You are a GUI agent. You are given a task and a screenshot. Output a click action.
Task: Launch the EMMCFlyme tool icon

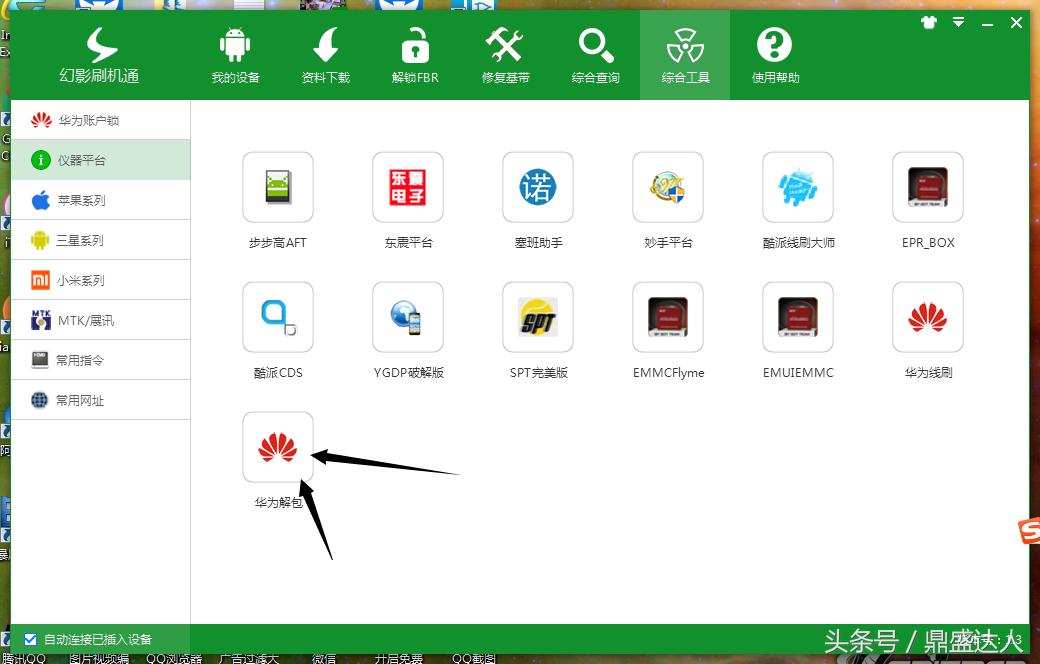(x=668, y=317)
